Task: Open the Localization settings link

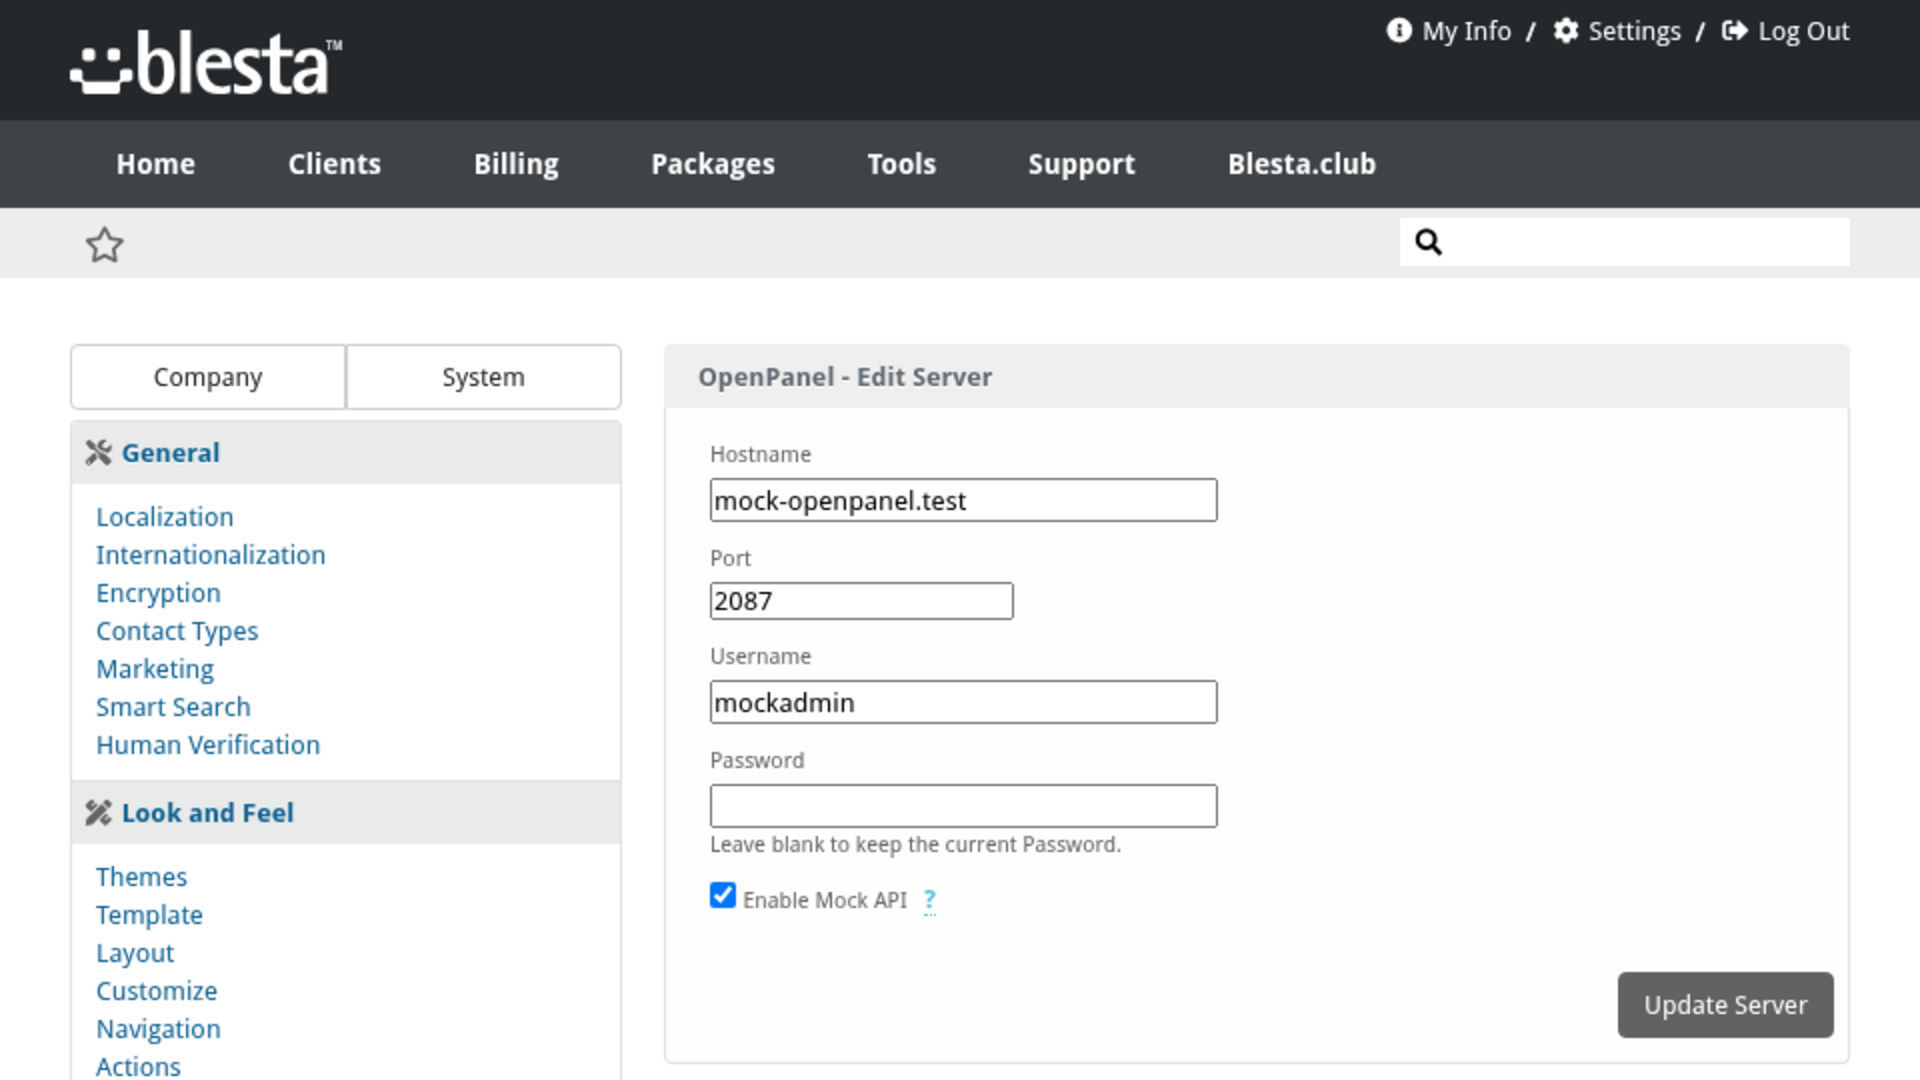Action: click(164, 517)
